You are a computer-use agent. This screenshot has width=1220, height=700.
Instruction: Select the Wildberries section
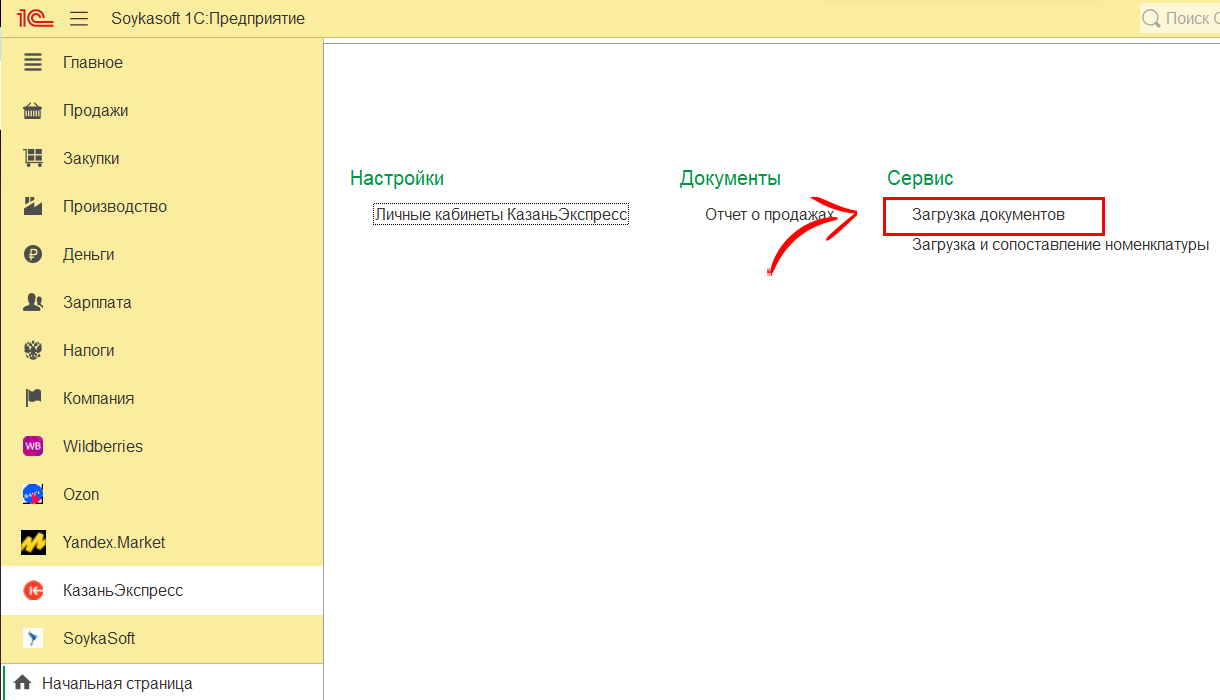[x=162, y=446]
